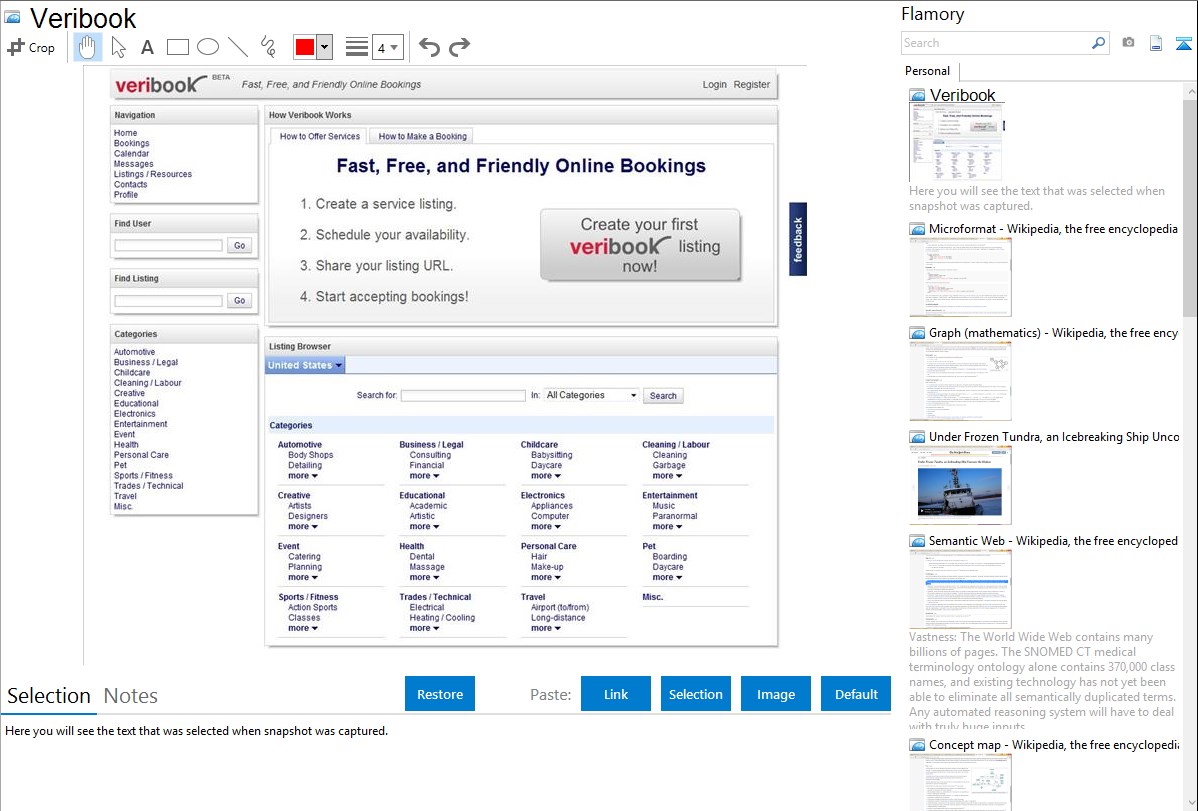Select the ellipse shape tool
The image size is (1198, 811).
(x=208, y=47)
